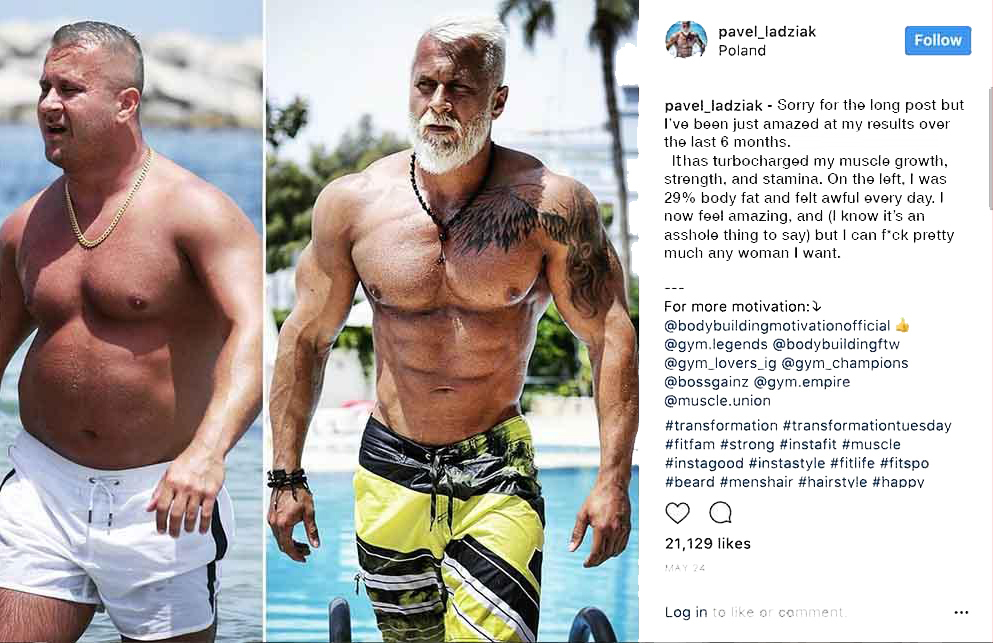Click the caption scrollbar thumb
Screen dimensions: 993x643
[990, 149]
